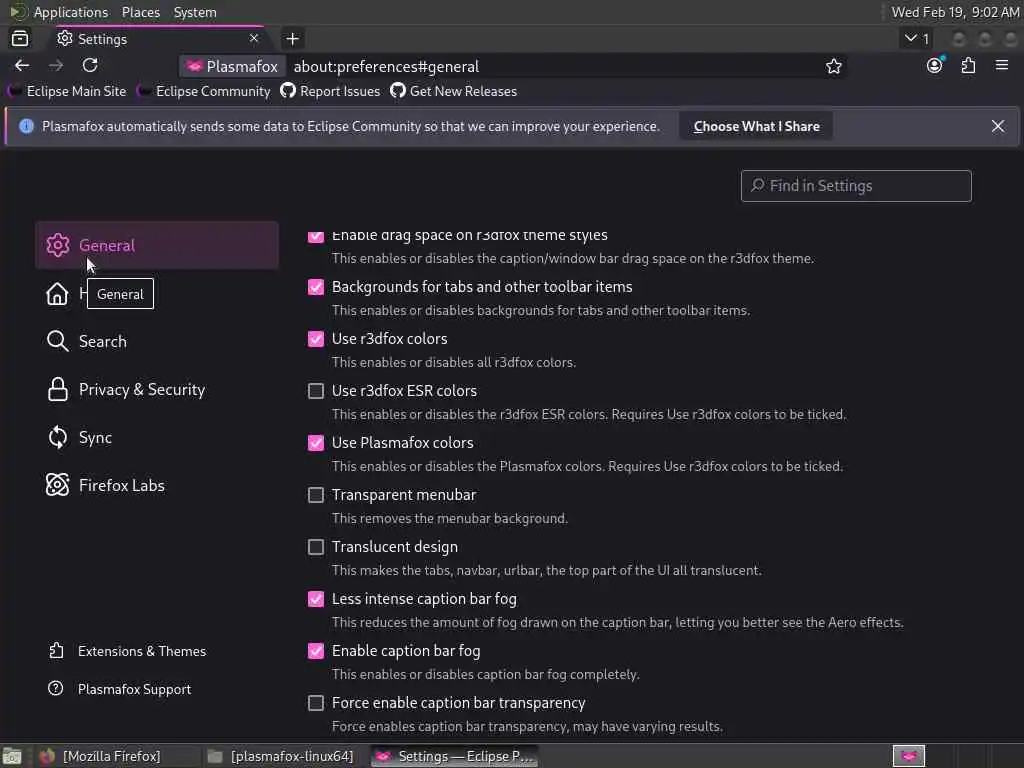This screenshot has width=1024, height=768.
Task: Click the Extensions & Themes puzzle icon
Action: (56, 650)
